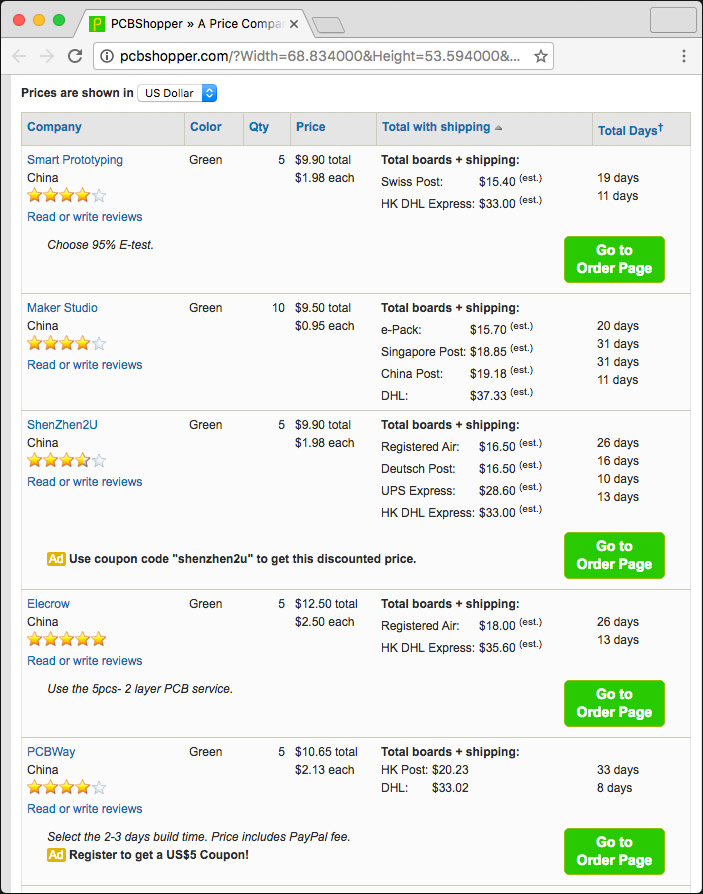
Task: Open a new tab button
Action: point(328,24)
